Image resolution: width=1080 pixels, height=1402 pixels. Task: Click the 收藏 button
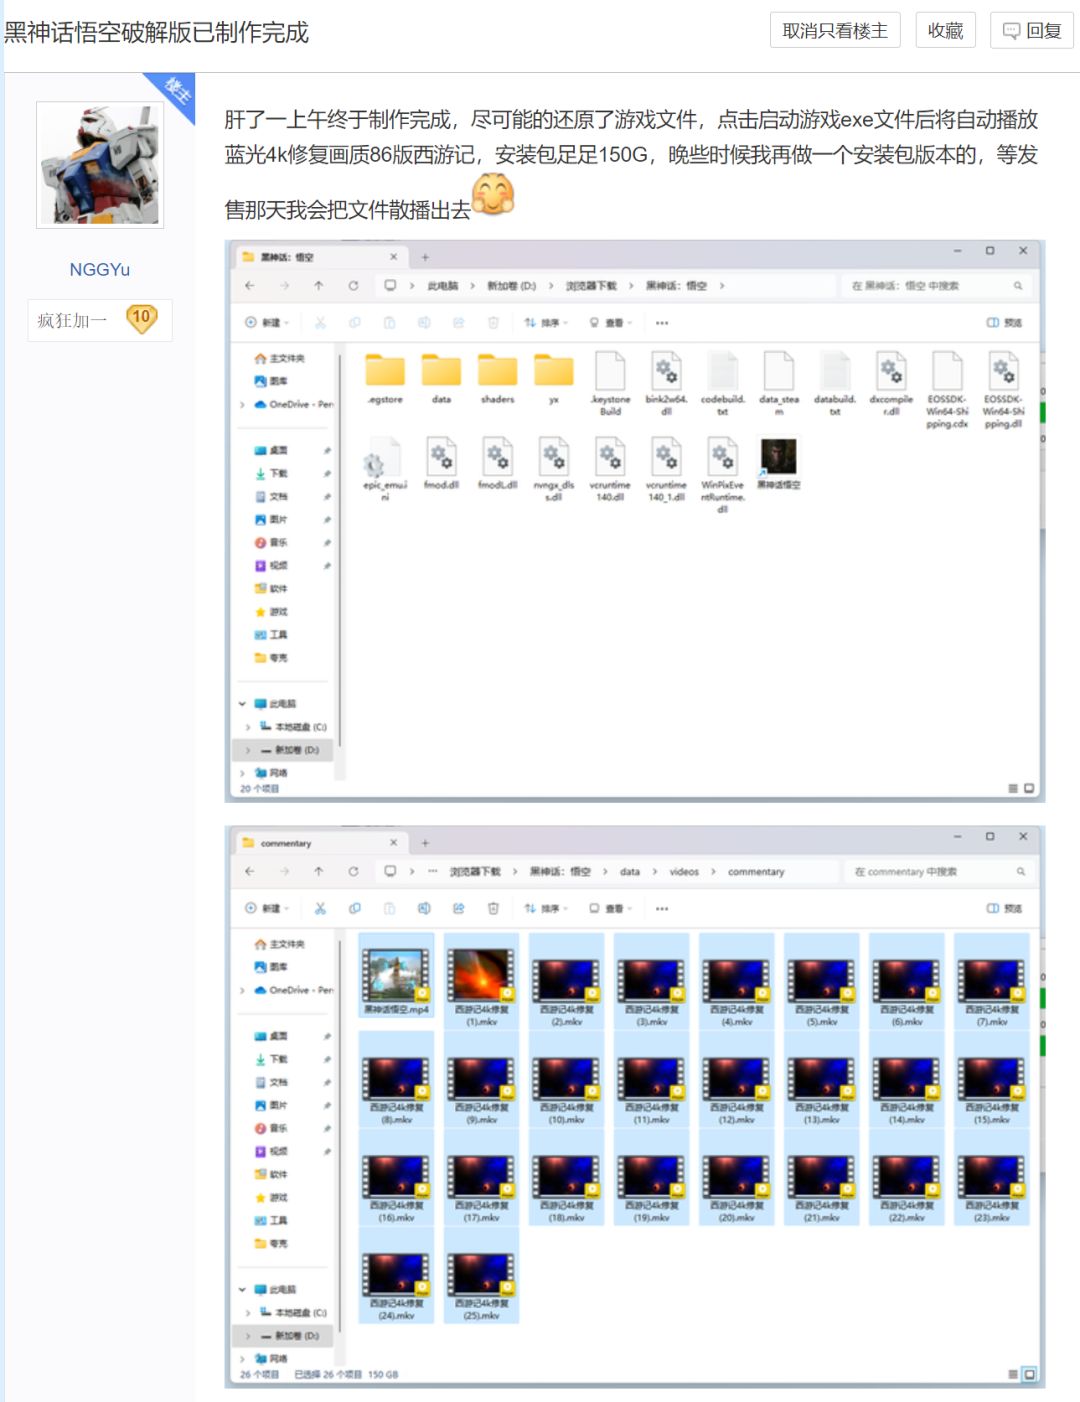click(x=945, y=31)
